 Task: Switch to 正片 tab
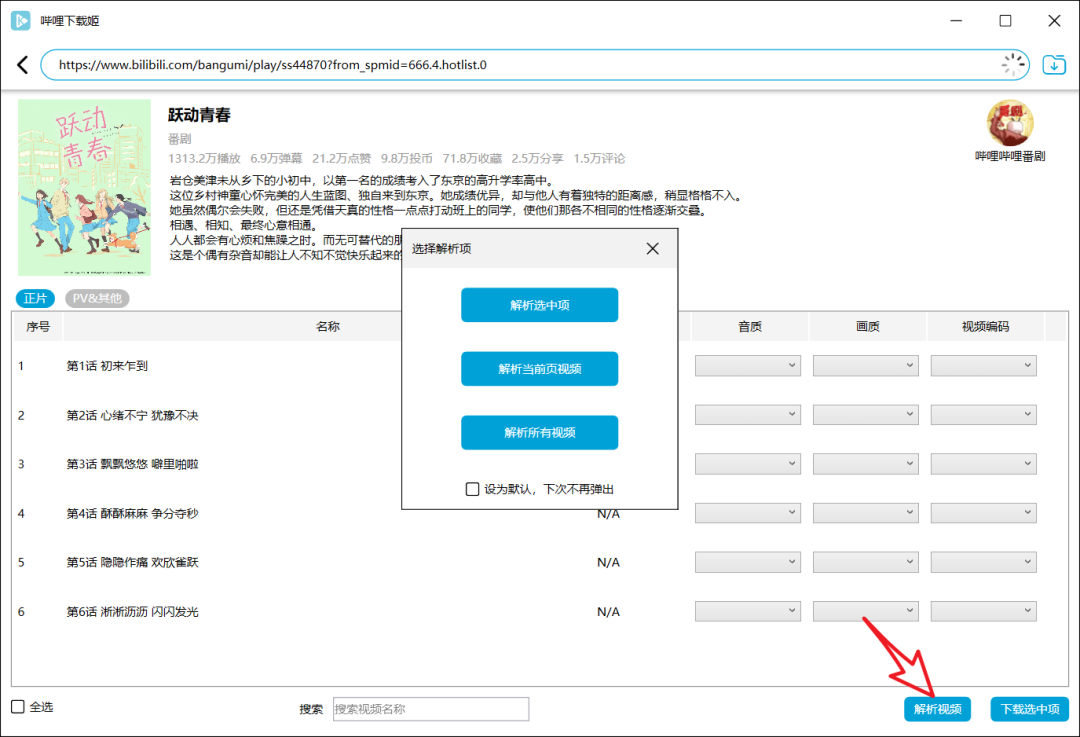(35, 298)
